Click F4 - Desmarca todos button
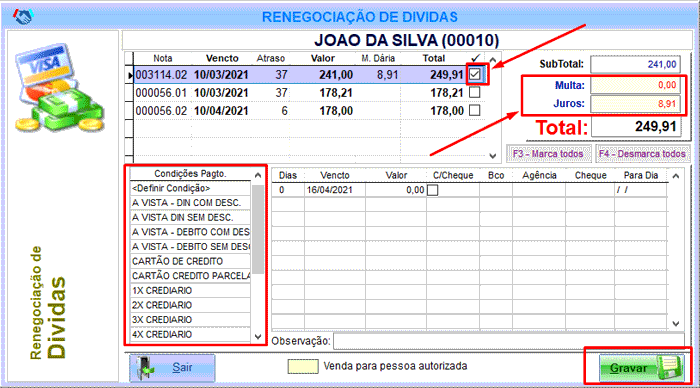 pos(642,154)
